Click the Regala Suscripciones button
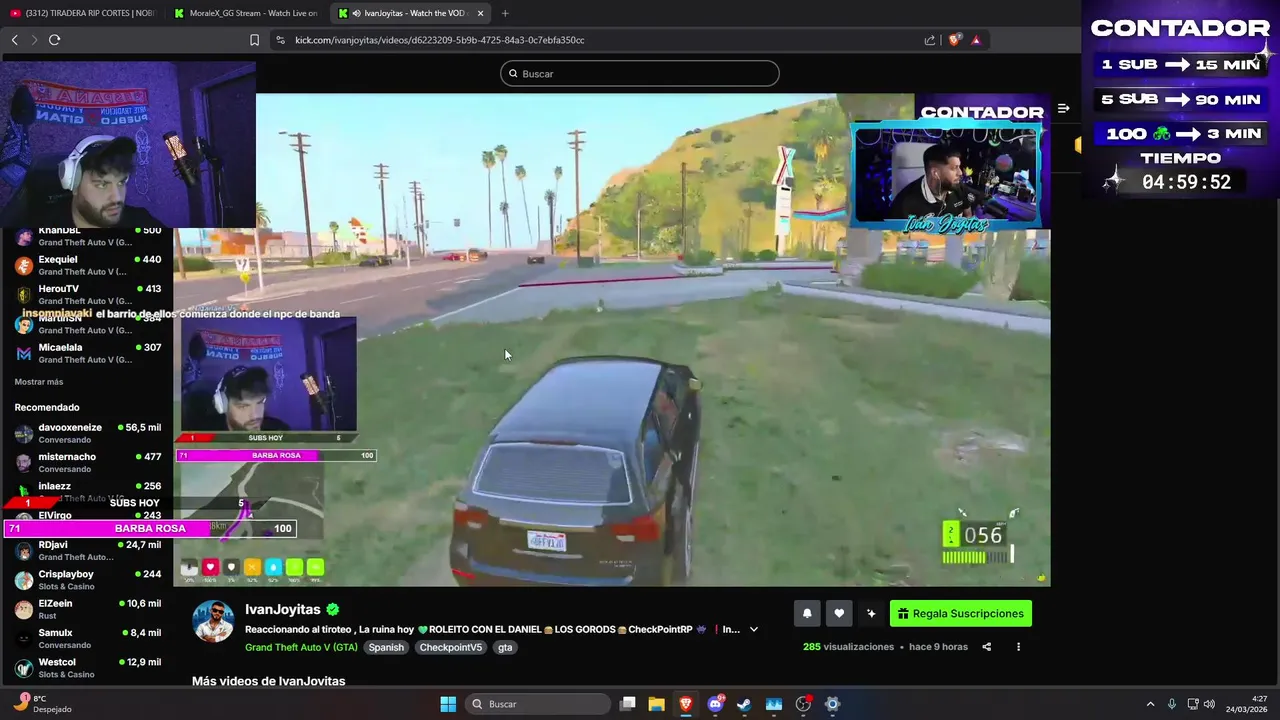 tap(961, 614)
